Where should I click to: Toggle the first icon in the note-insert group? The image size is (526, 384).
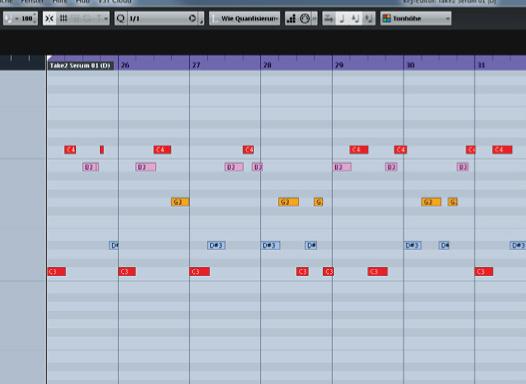329,18
